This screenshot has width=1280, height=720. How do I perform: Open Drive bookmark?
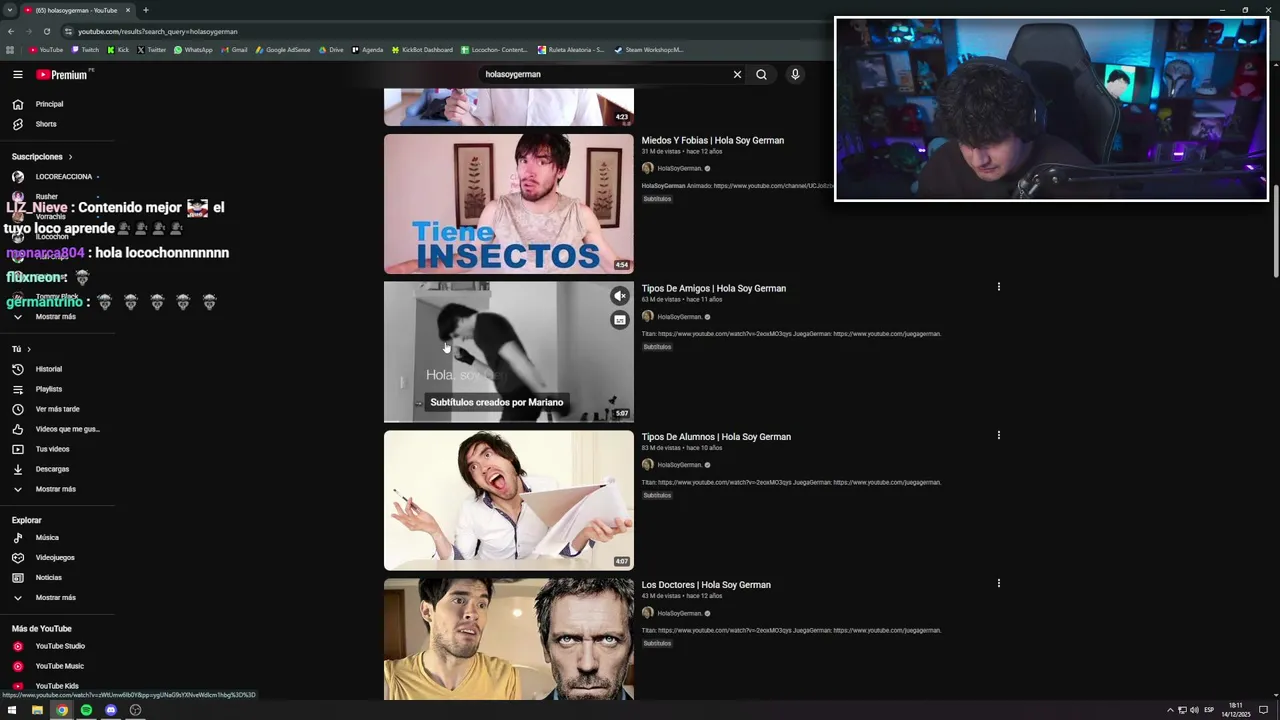click(x=330, y=50)
